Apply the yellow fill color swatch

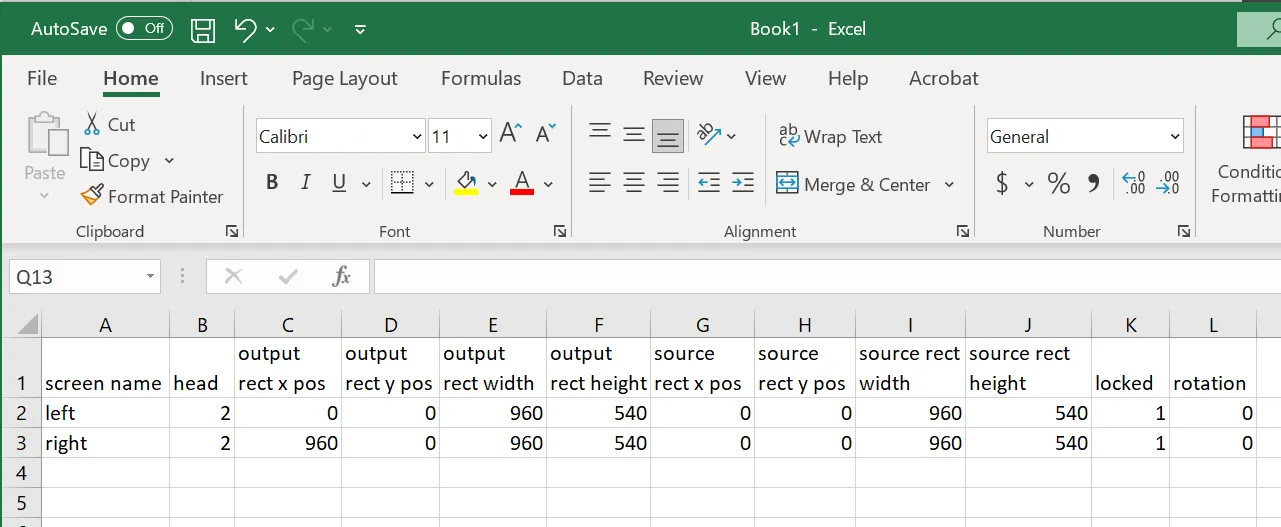pyautogui.click(x=466, y=183)
